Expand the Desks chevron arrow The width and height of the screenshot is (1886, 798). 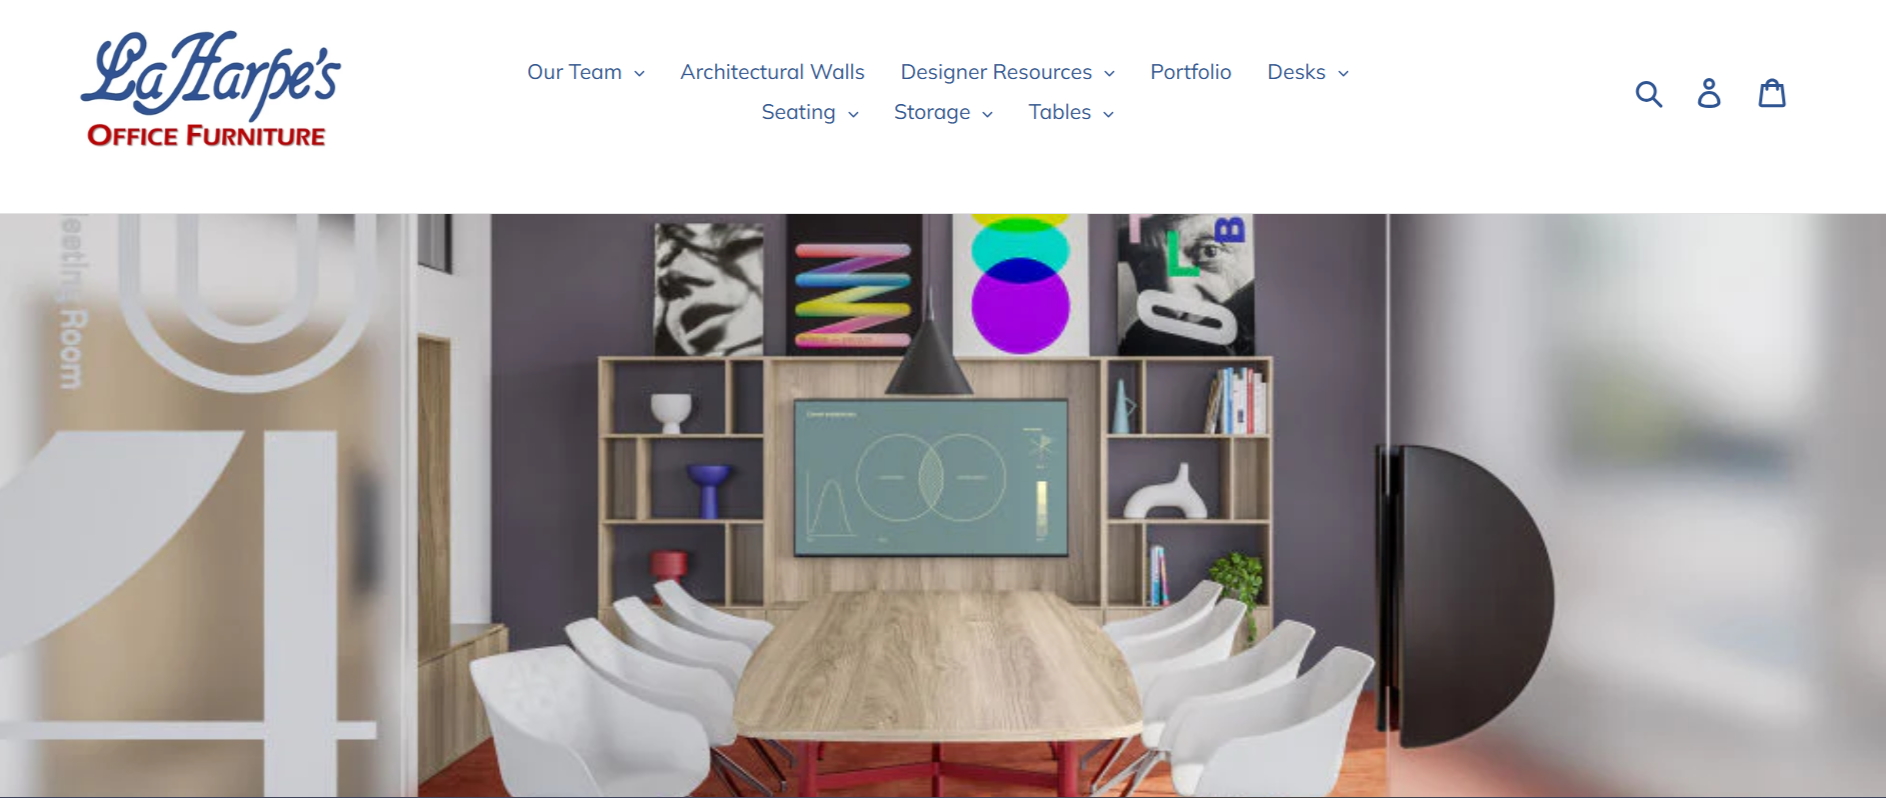click(1343, 74)
